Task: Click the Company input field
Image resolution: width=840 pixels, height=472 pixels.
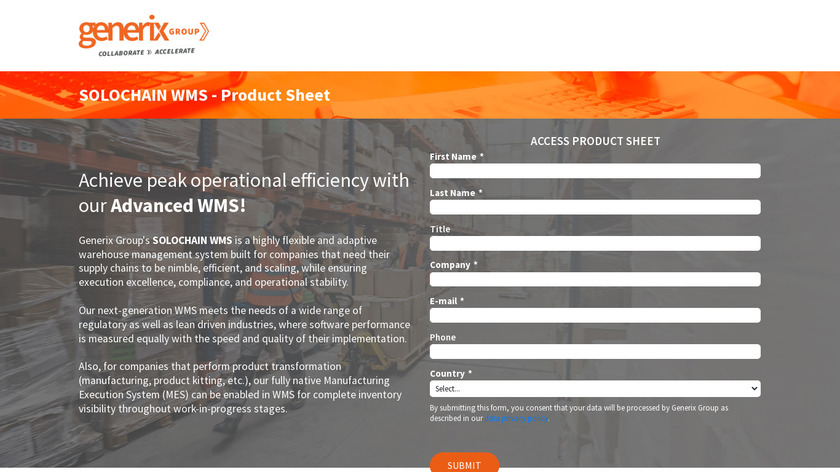Action: [x=595, y=279]
